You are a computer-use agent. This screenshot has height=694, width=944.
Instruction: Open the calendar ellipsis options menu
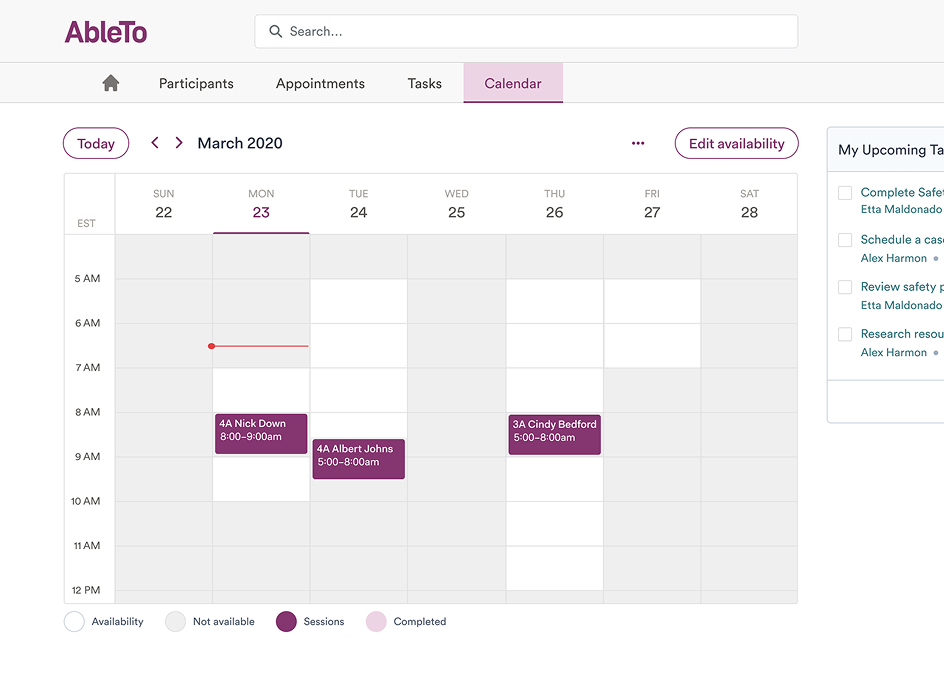point(638,143)
